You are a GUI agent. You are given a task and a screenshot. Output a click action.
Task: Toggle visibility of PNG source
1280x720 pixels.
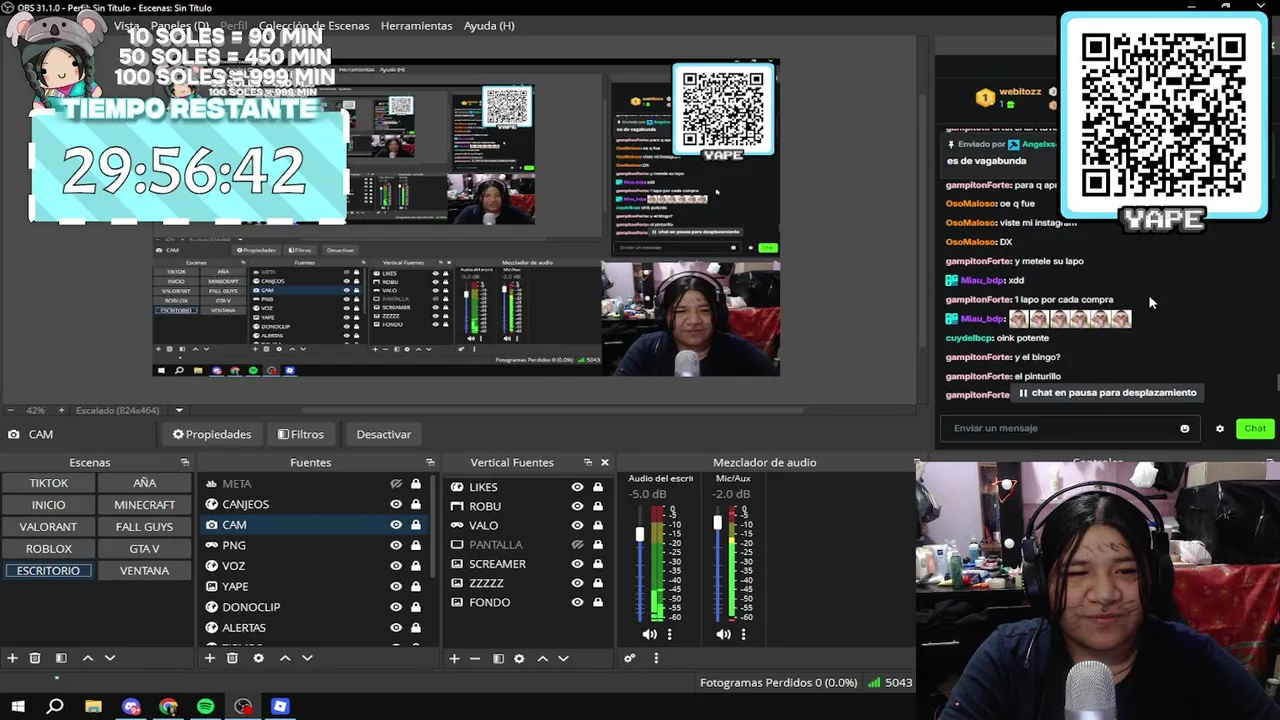pyautogui.click(x=396, y=545)
